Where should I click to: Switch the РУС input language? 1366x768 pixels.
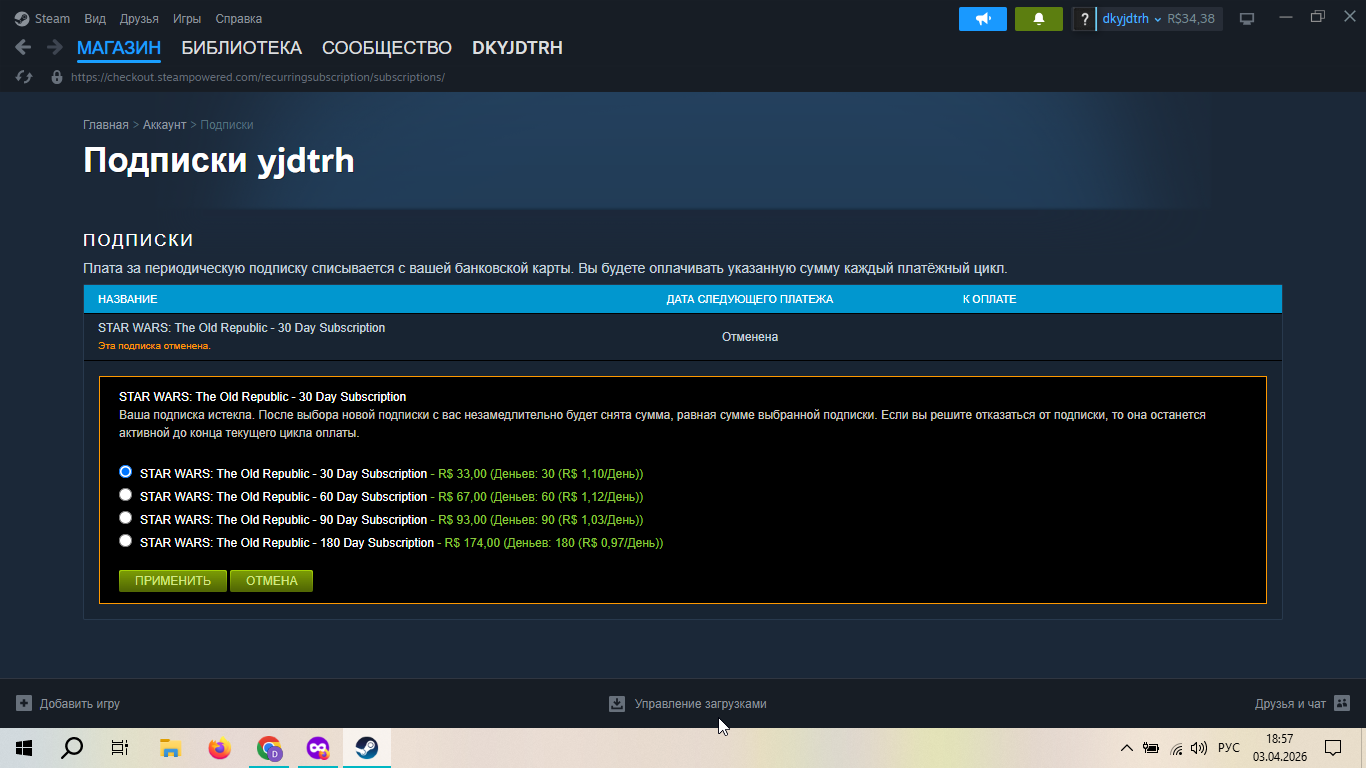[x=1229, y=748]
